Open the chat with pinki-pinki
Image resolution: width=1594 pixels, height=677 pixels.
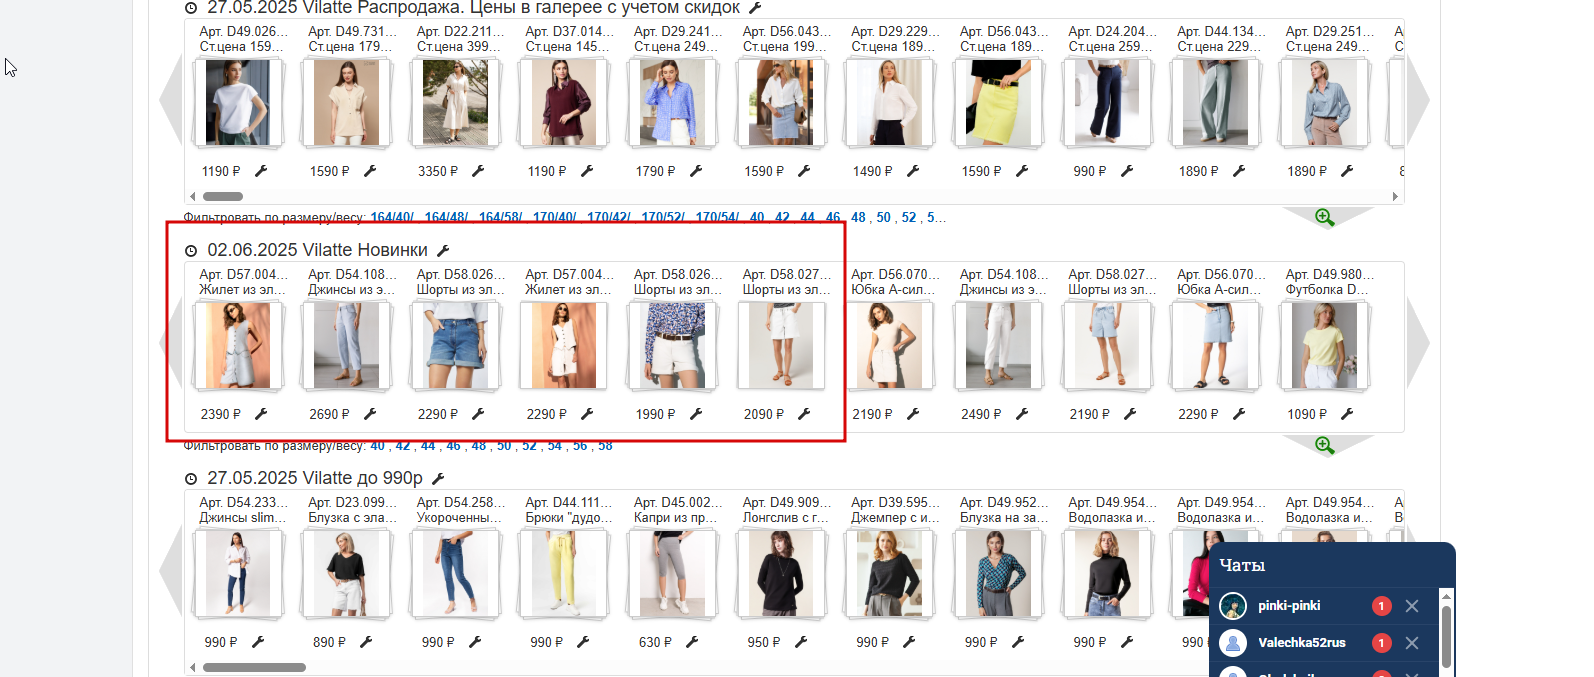click(x=1289, y=606)
